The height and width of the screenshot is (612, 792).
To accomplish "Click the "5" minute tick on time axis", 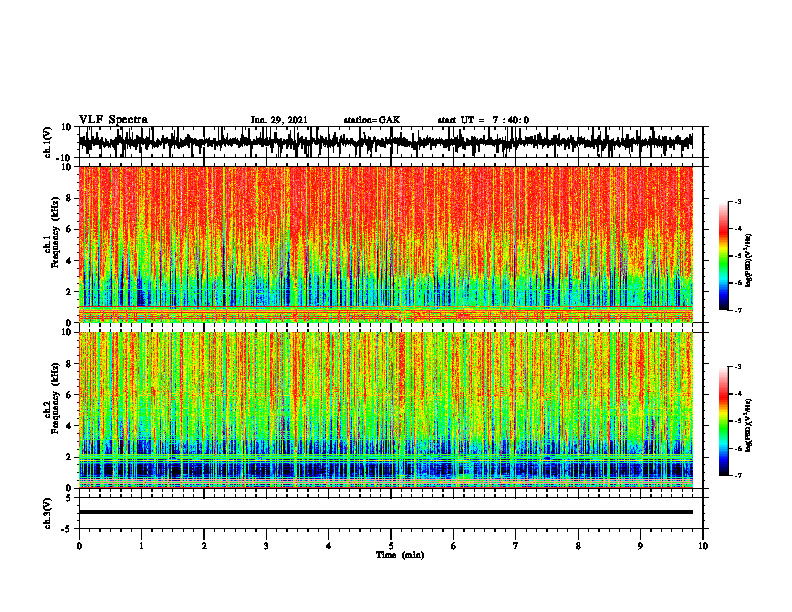I will 391,546.
